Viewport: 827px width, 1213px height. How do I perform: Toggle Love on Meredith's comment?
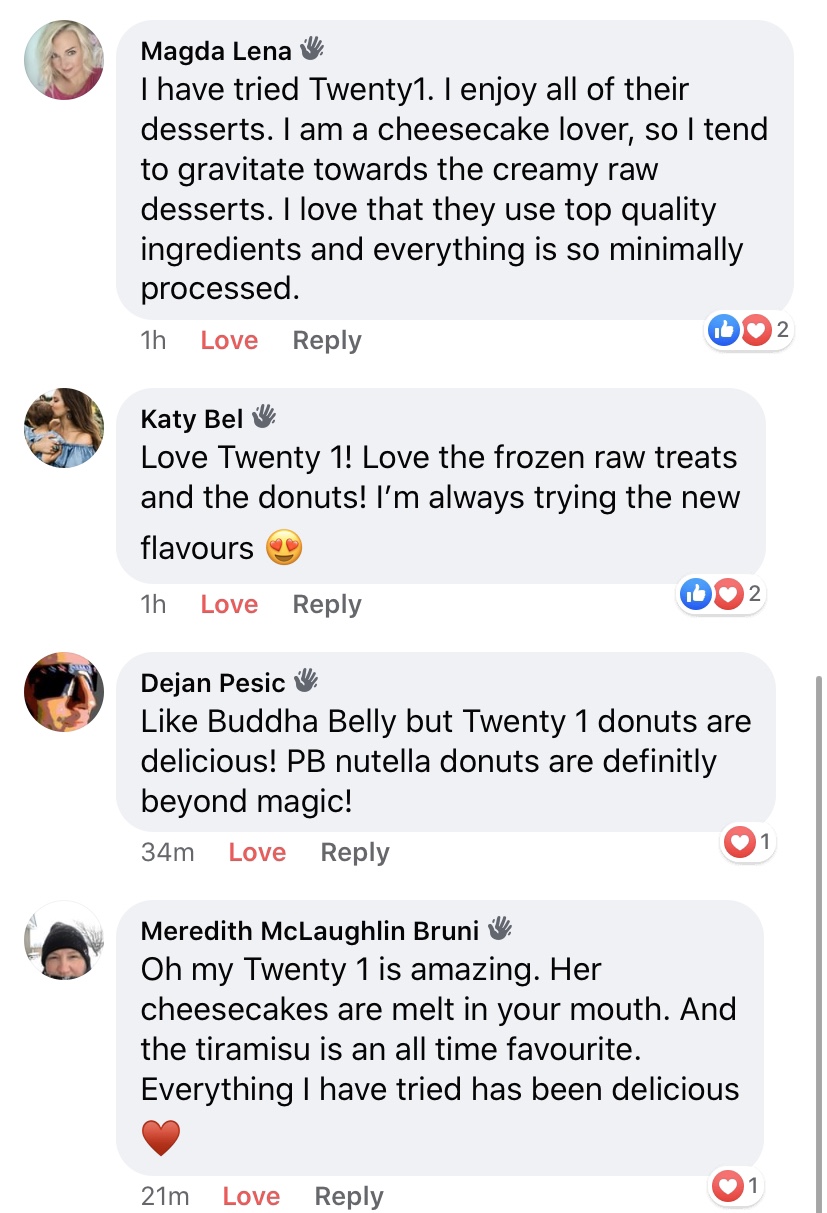(251, 1196)
